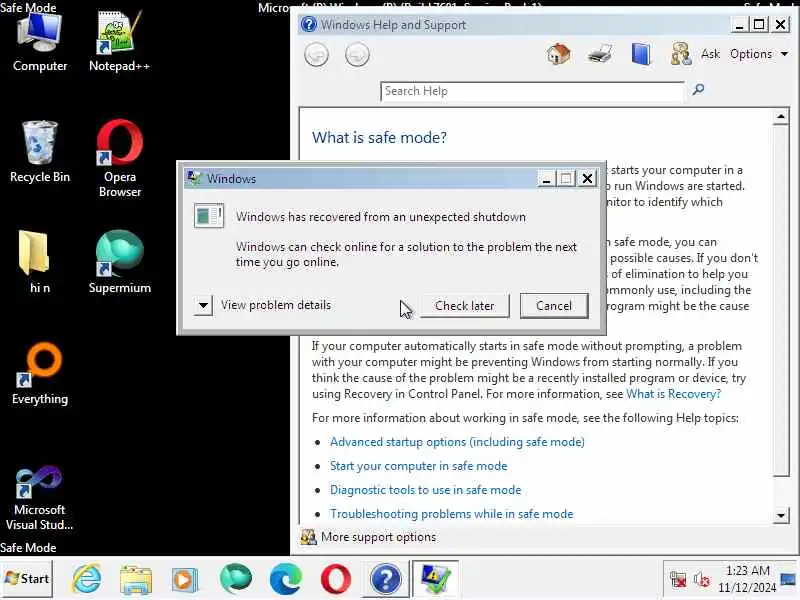Click the Print icon in Help toolbar

[600, 54]
